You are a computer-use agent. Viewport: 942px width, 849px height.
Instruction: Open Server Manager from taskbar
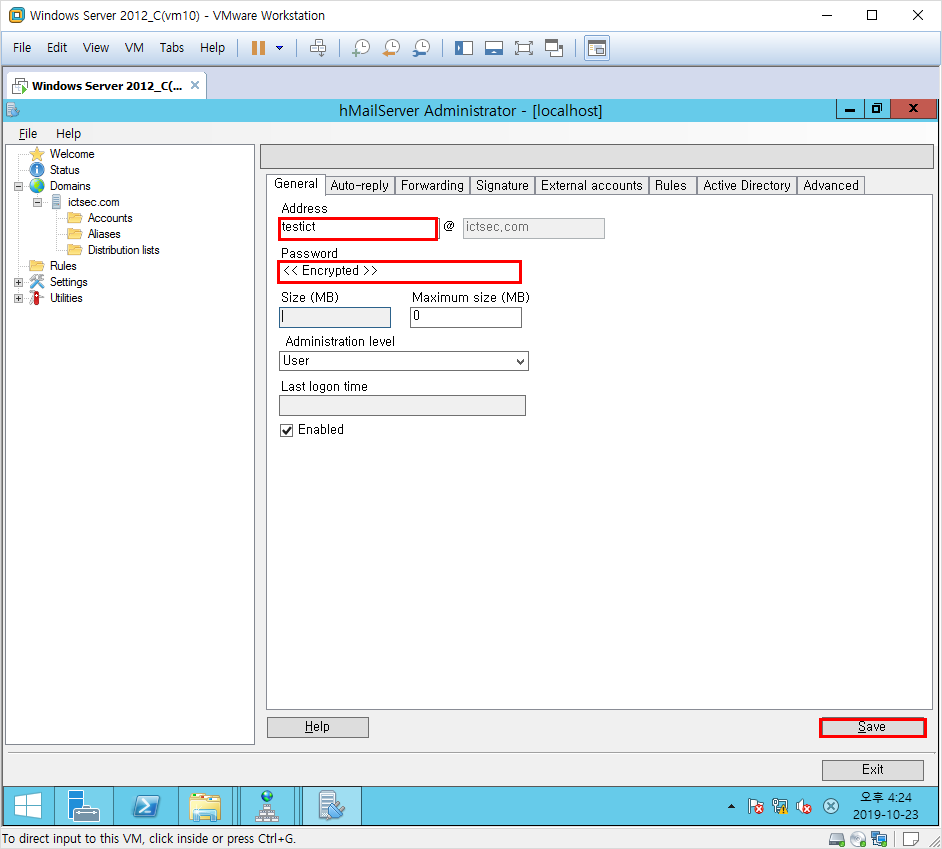click(84, 806)
